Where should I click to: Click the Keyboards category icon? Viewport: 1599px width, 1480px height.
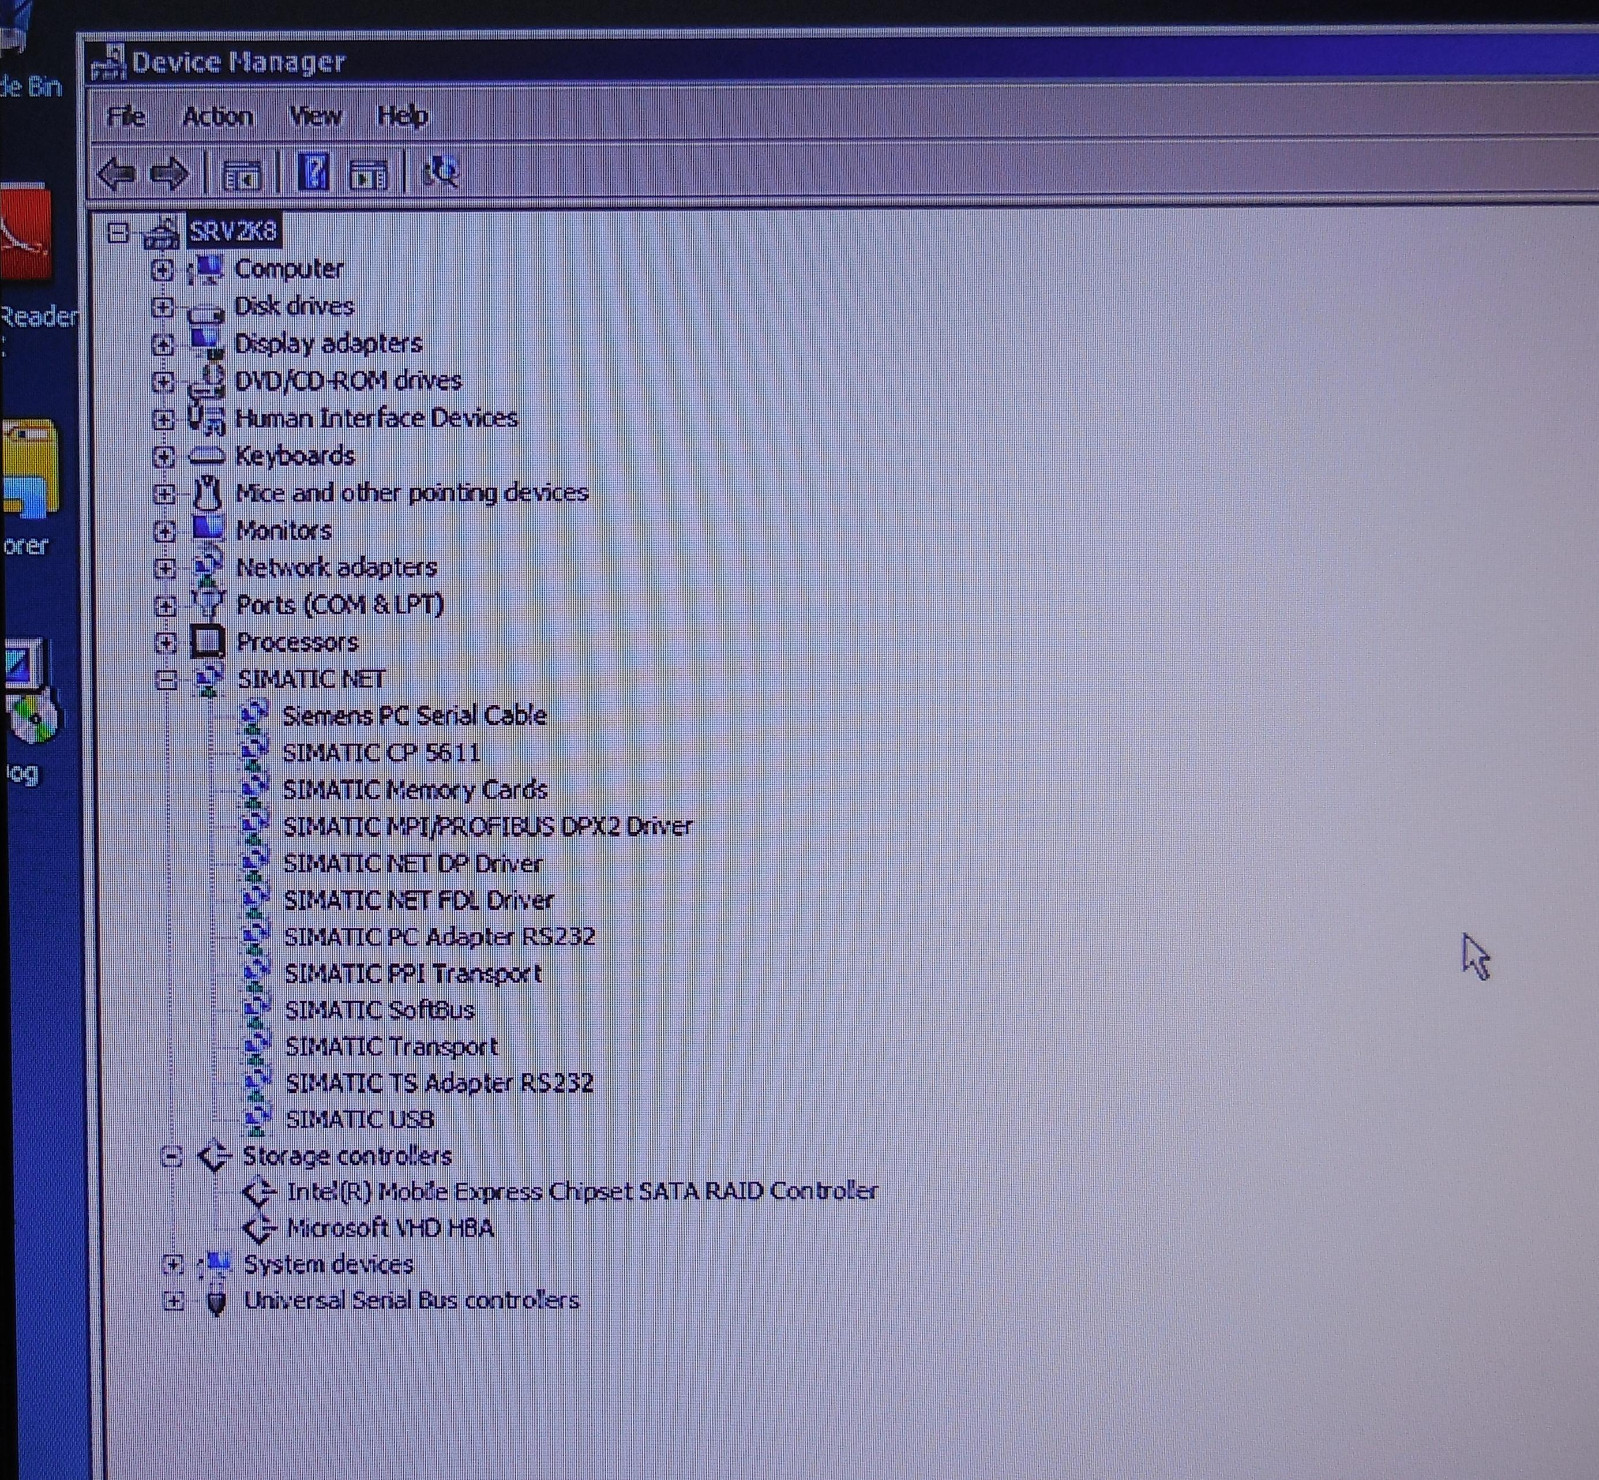pos(207,456)
